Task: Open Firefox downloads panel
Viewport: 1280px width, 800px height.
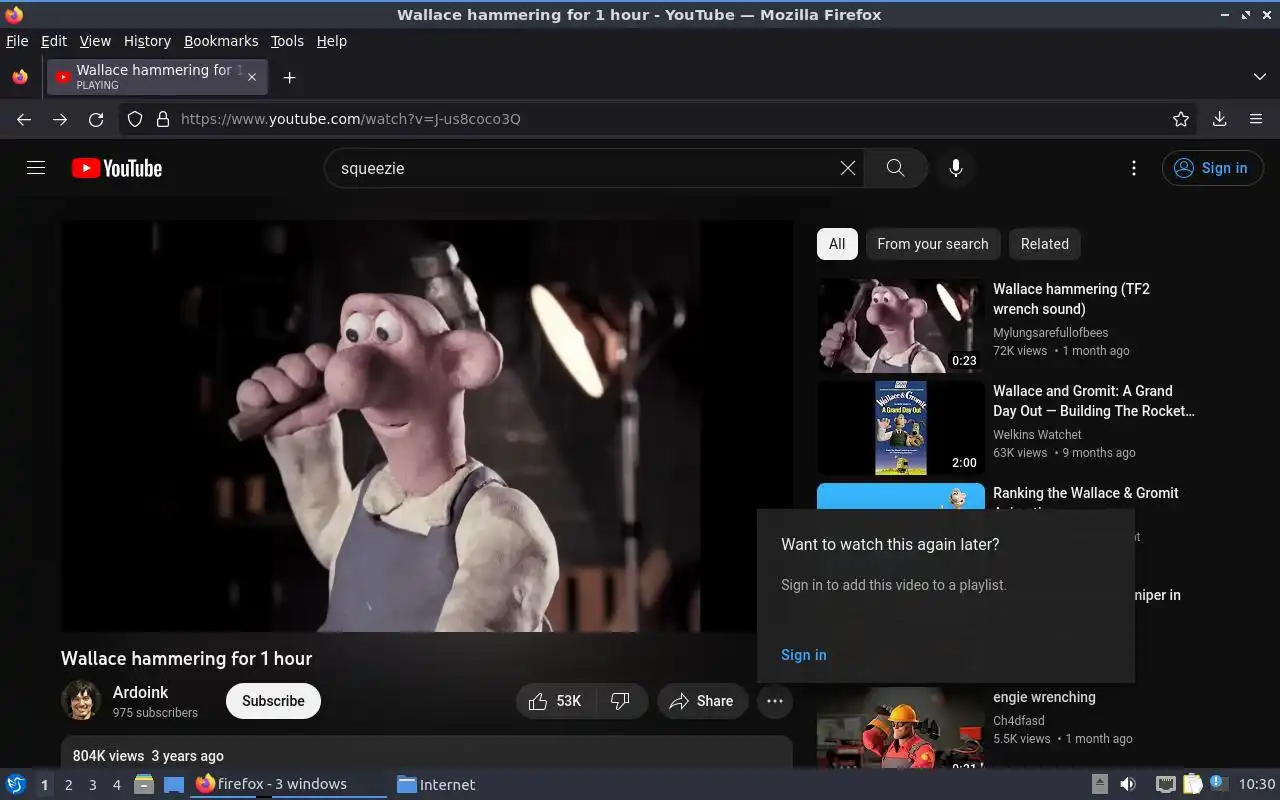Action: (1219, 119)
